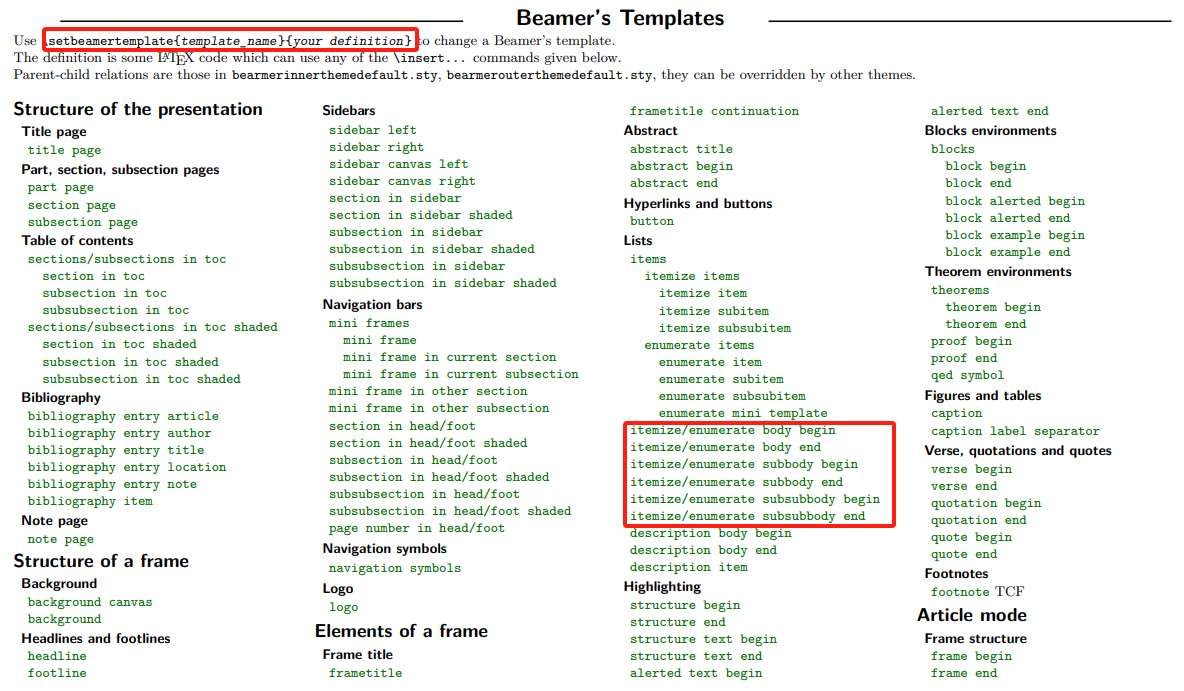Screen dimensions: 1184x691
Task: Click 'subsubsection in toc' entry
Action: click(116, 310)
